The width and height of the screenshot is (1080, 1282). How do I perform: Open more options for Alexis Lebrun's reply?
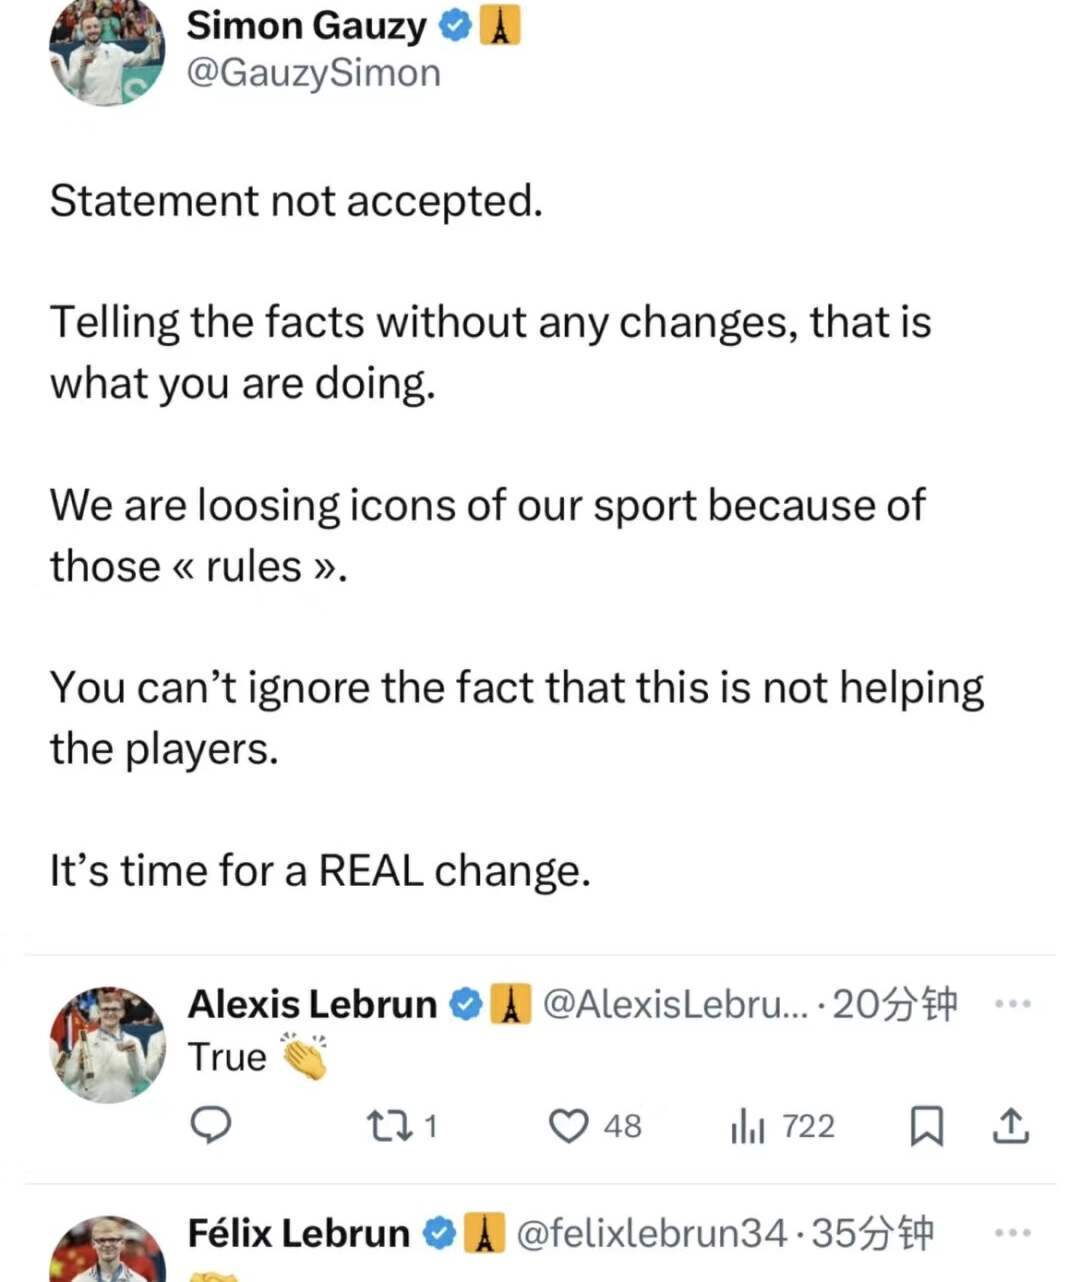click(1013, 1003)
